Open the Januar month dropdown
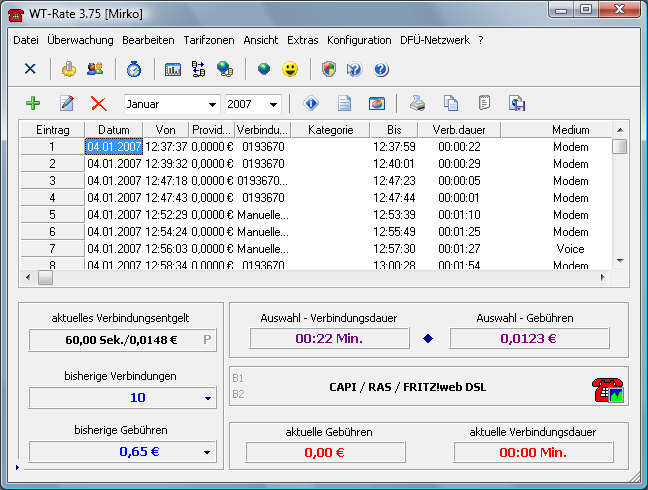The height and width of the screenshot is (490, 648). 213,105
